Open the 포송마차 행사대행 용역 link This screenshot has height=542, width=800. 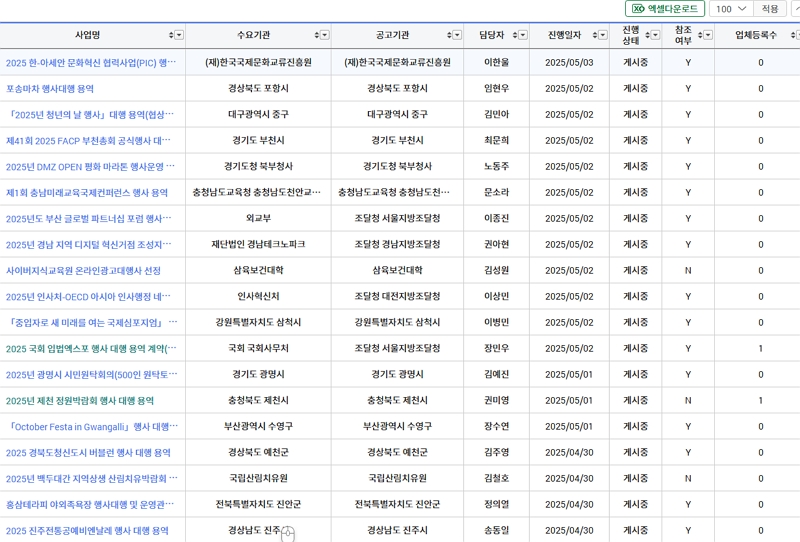pyautogui.click(x=50, y=89)
